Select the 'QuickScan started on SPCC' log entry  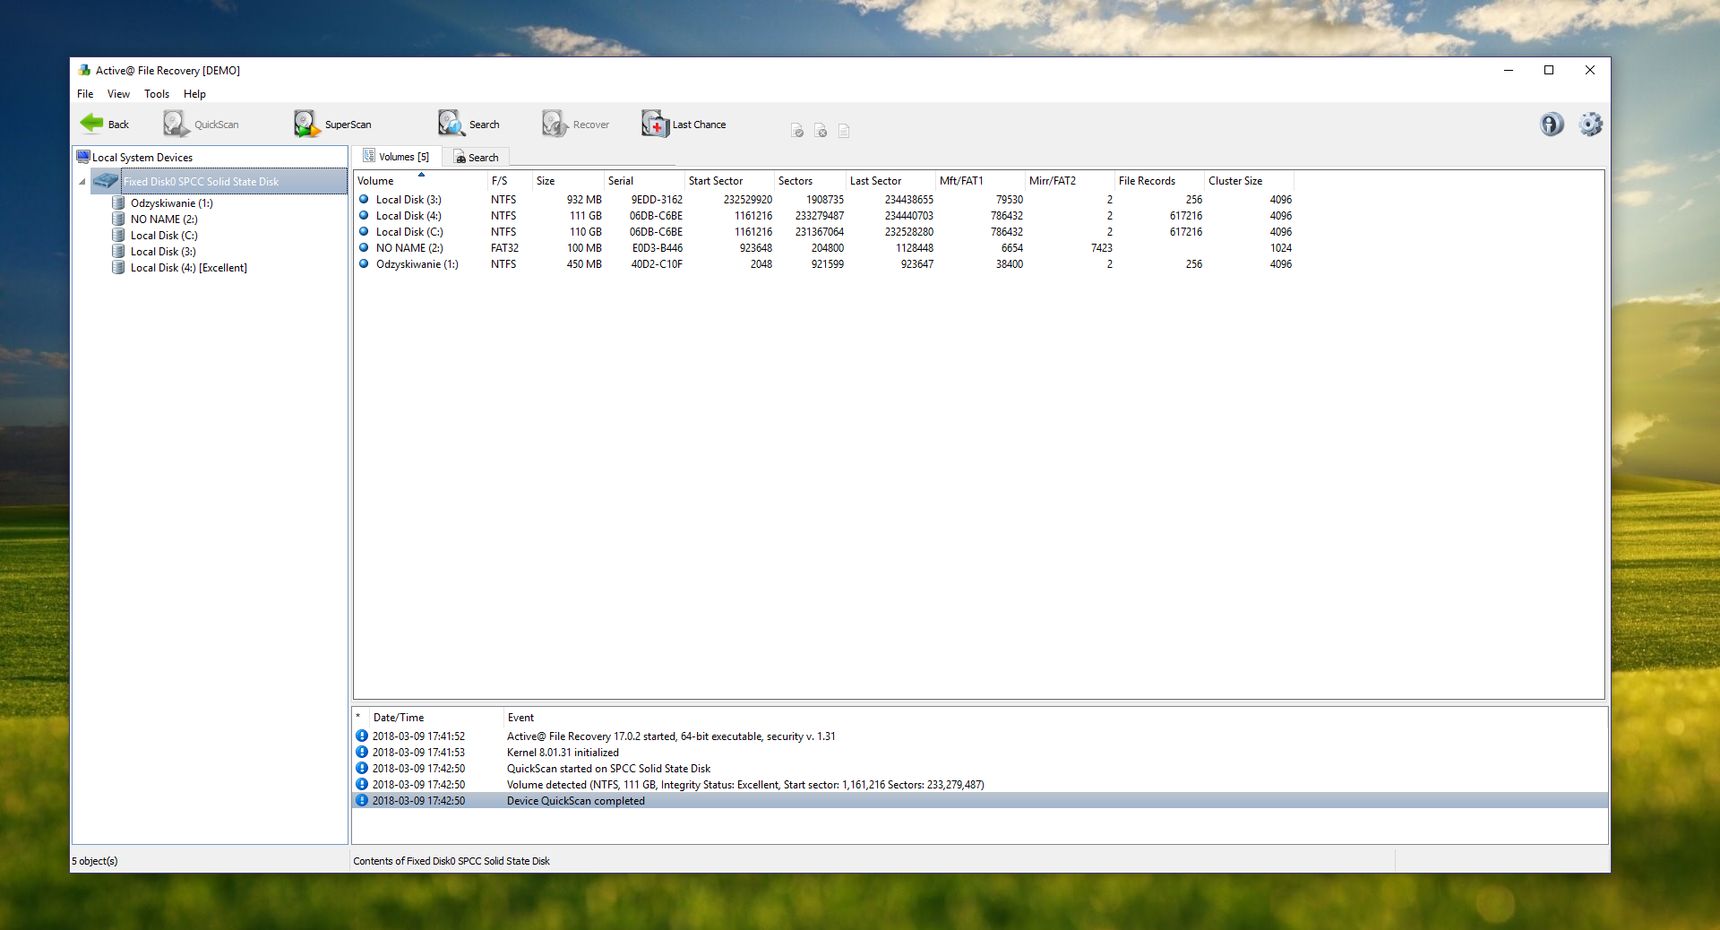click(980, 768)
